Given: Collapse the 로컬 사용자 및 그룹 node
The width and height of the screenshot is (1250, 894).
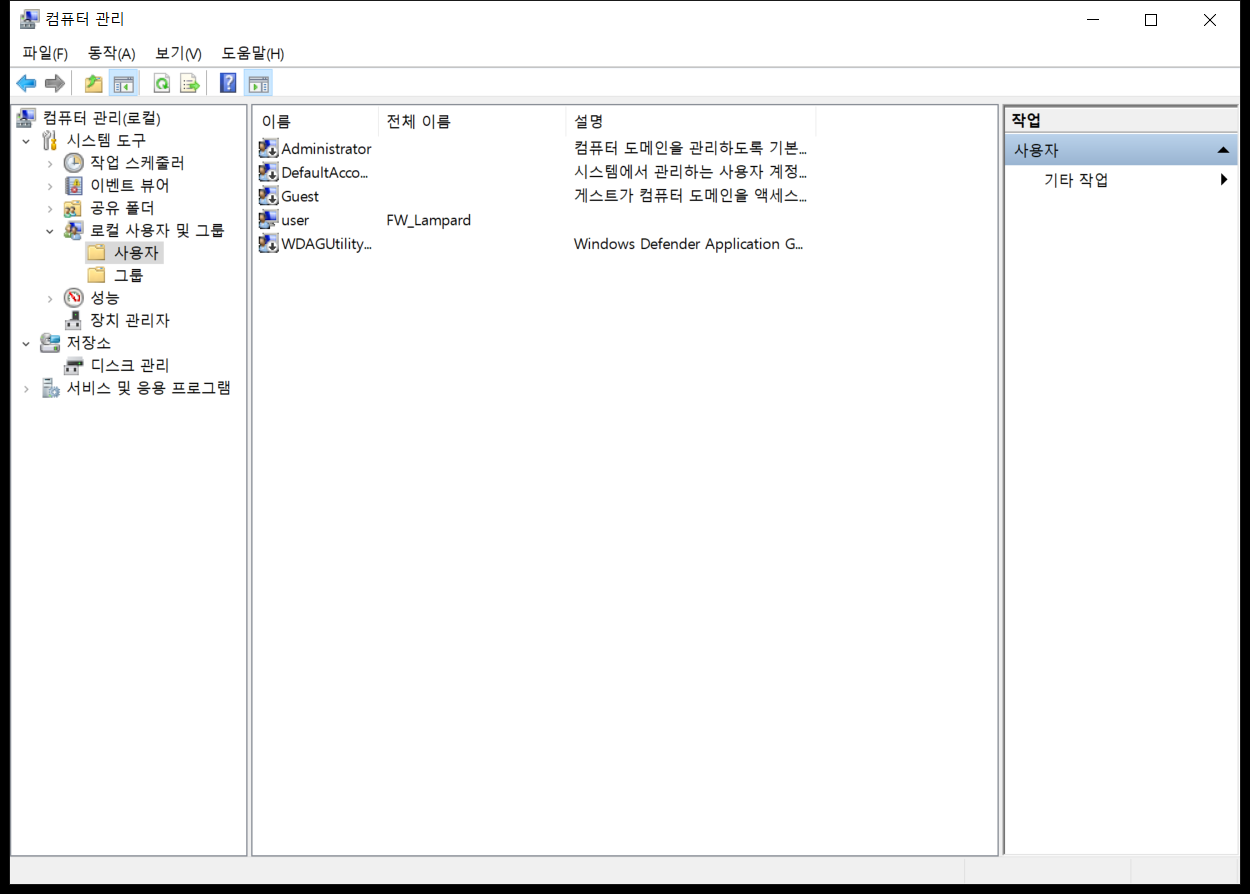Looking at the screenshot, I should 50,231.
